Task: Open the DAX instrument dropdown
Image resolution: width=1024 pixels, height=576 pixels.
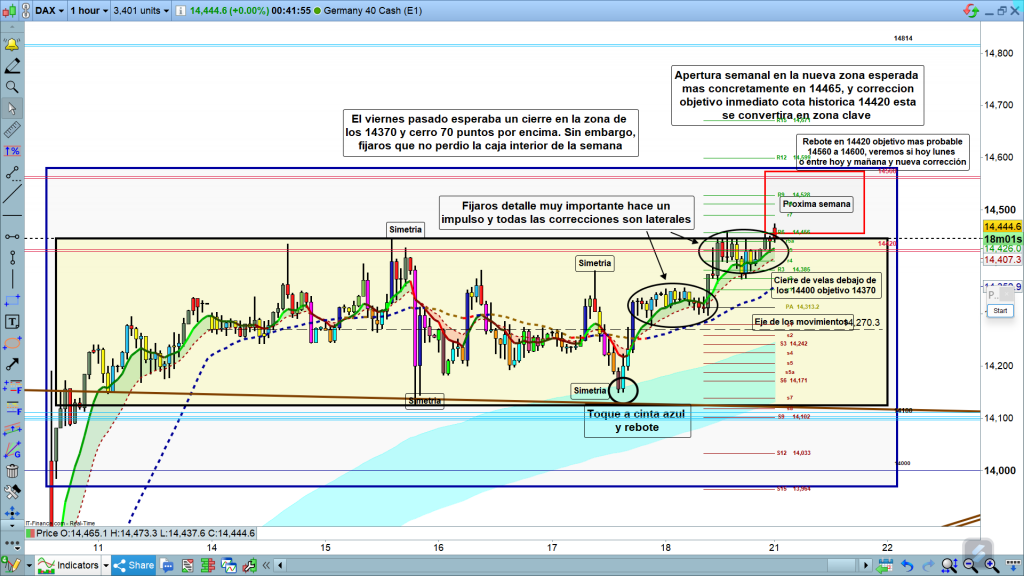Action: [x=47, y=11]
